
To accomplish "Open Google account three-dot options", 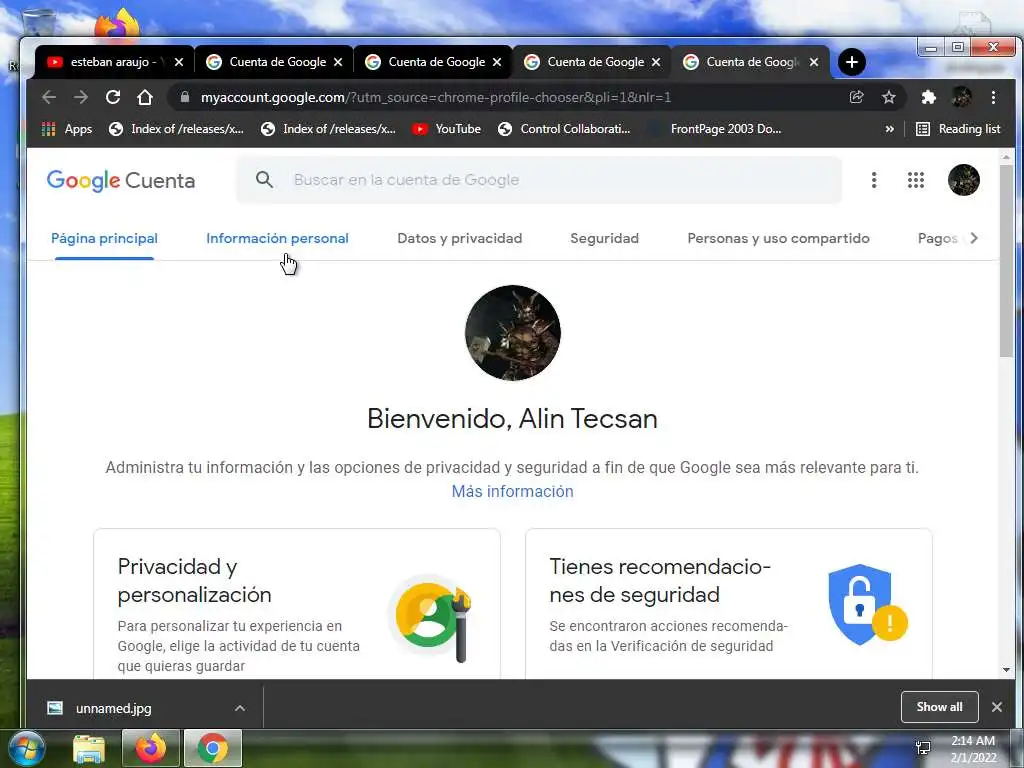I will click(874, 180).
